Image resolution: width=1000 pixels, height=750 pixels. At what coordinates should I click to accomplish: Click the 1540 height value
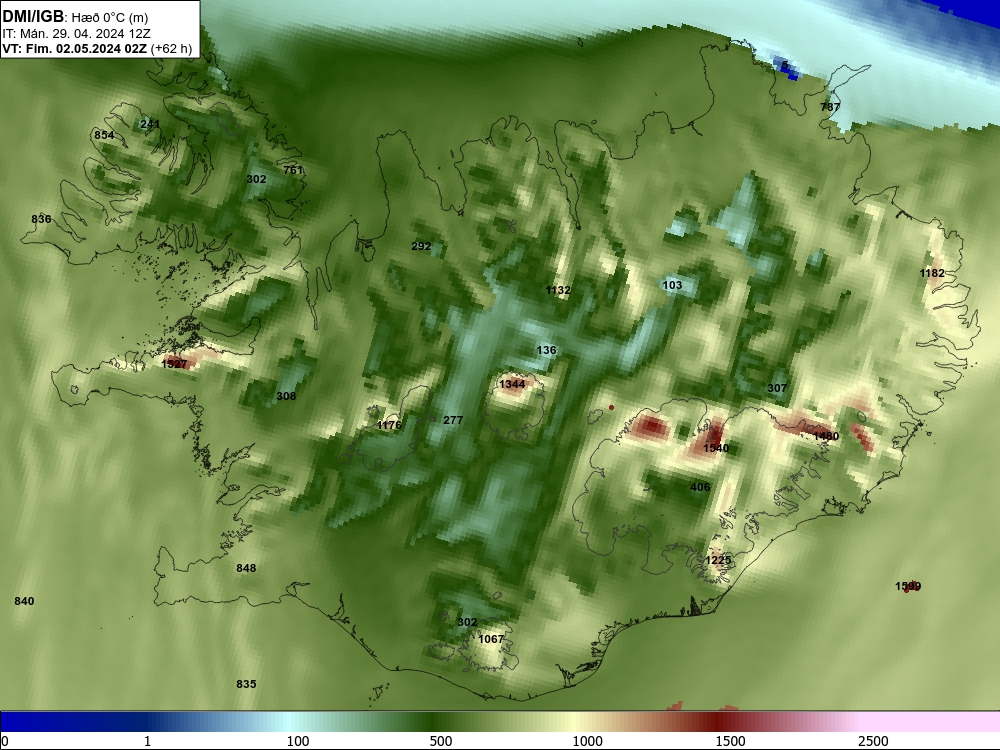(716, 448)
